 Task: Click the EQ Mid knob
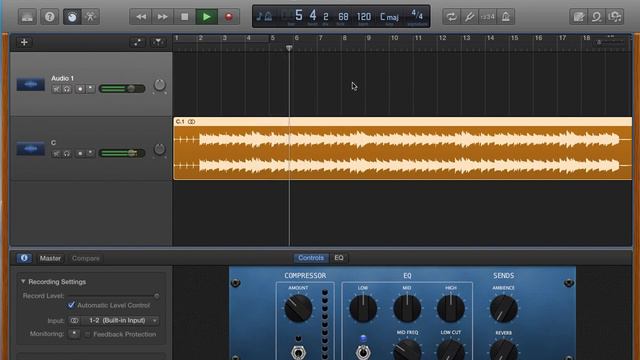coord(407,308)
